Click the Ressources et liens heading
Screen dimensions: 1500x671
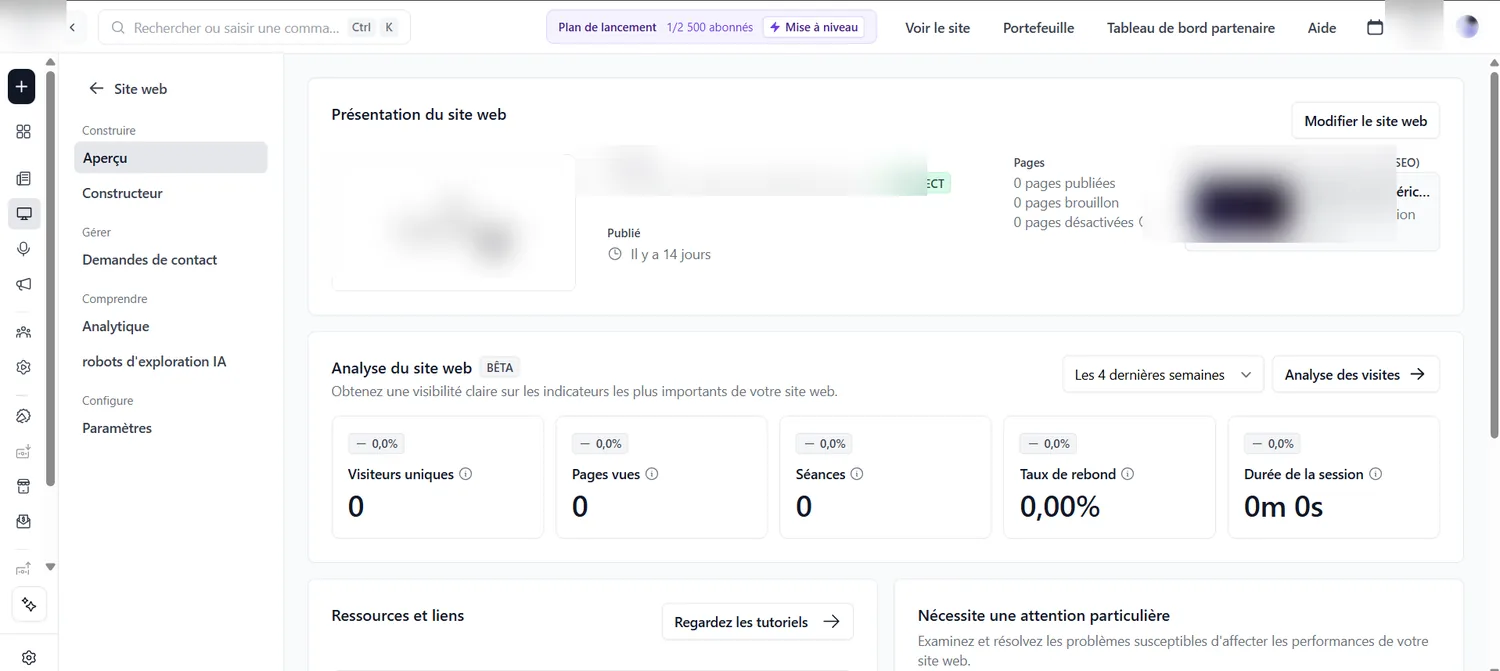click(x=398, y=616)
